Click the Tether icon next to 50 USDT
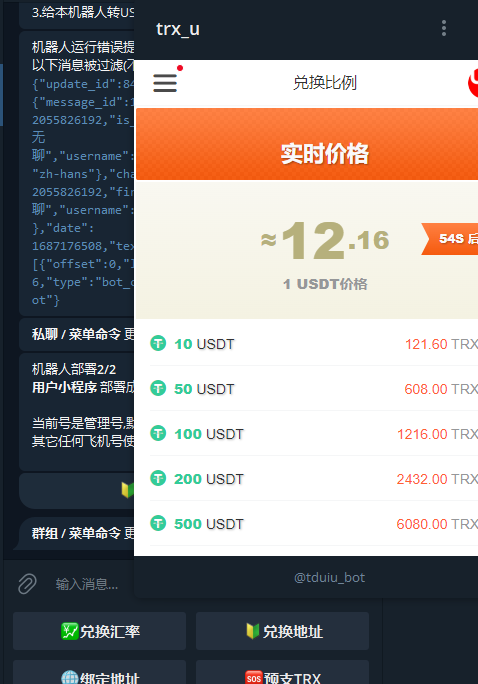This screenshot has height=684, width=478. 158,388
